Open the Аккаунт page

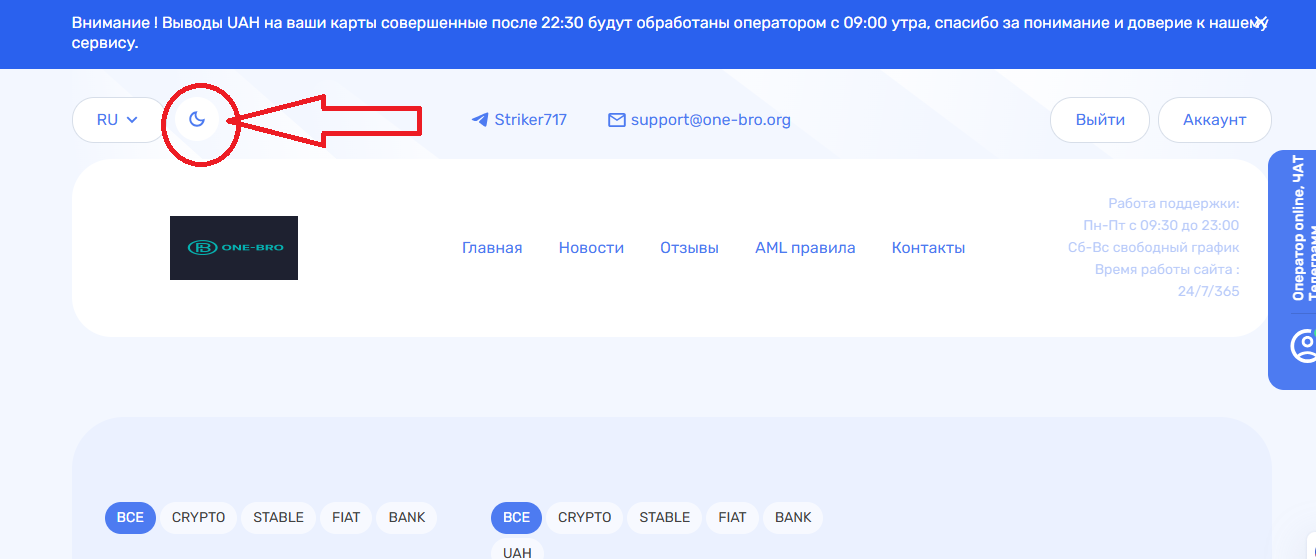click(x=1214, y=120)
